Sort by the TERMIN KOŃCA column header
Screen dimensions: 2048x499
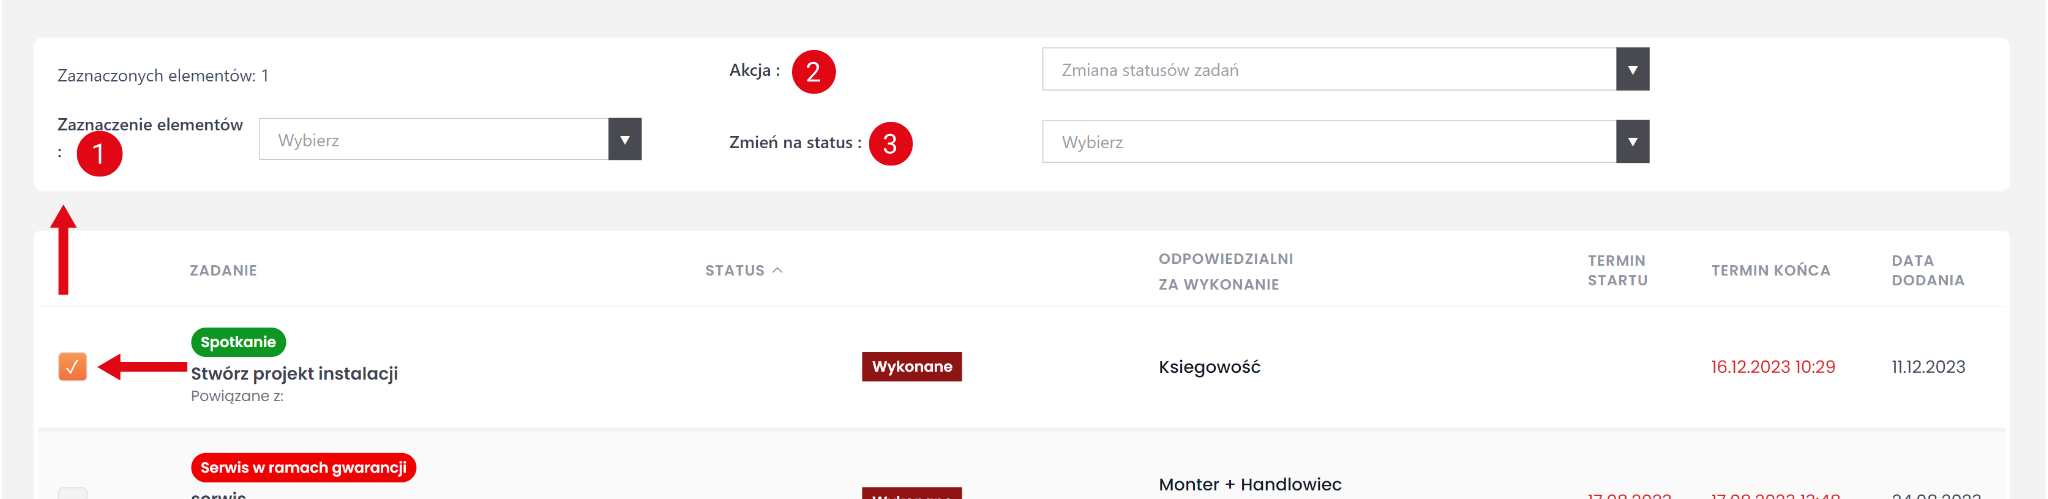[x=1770, y=271]
